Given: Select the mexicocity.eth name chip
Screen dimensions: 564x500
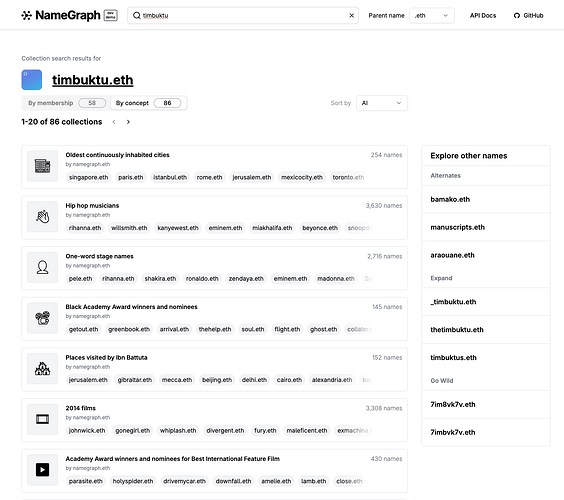Looking at the screenshot, I should 302,177.
